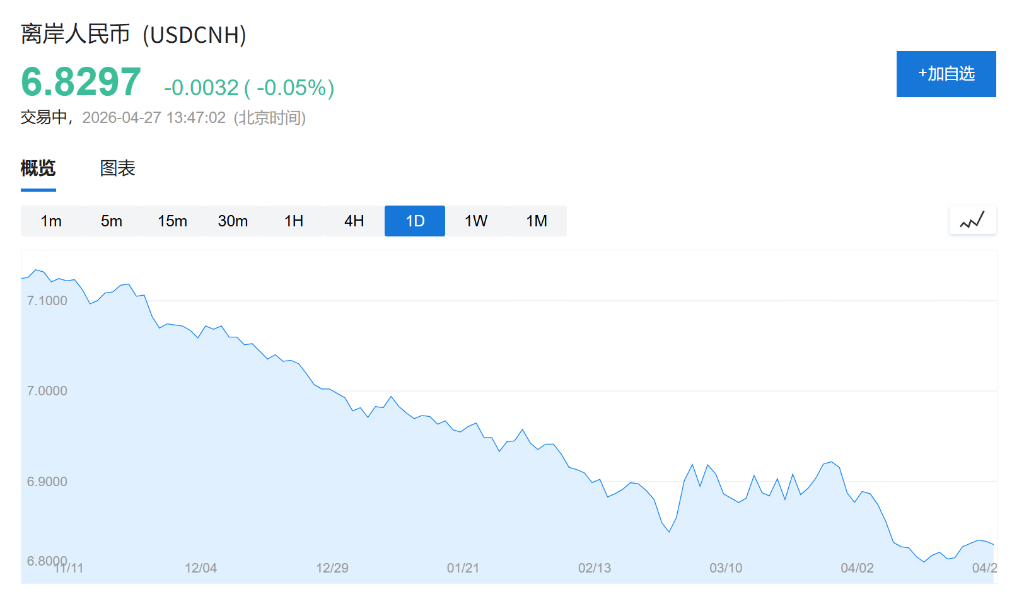Switch to the 概览 tab
The height and width of the screenshot is (597, 1024).
[38, 168]
